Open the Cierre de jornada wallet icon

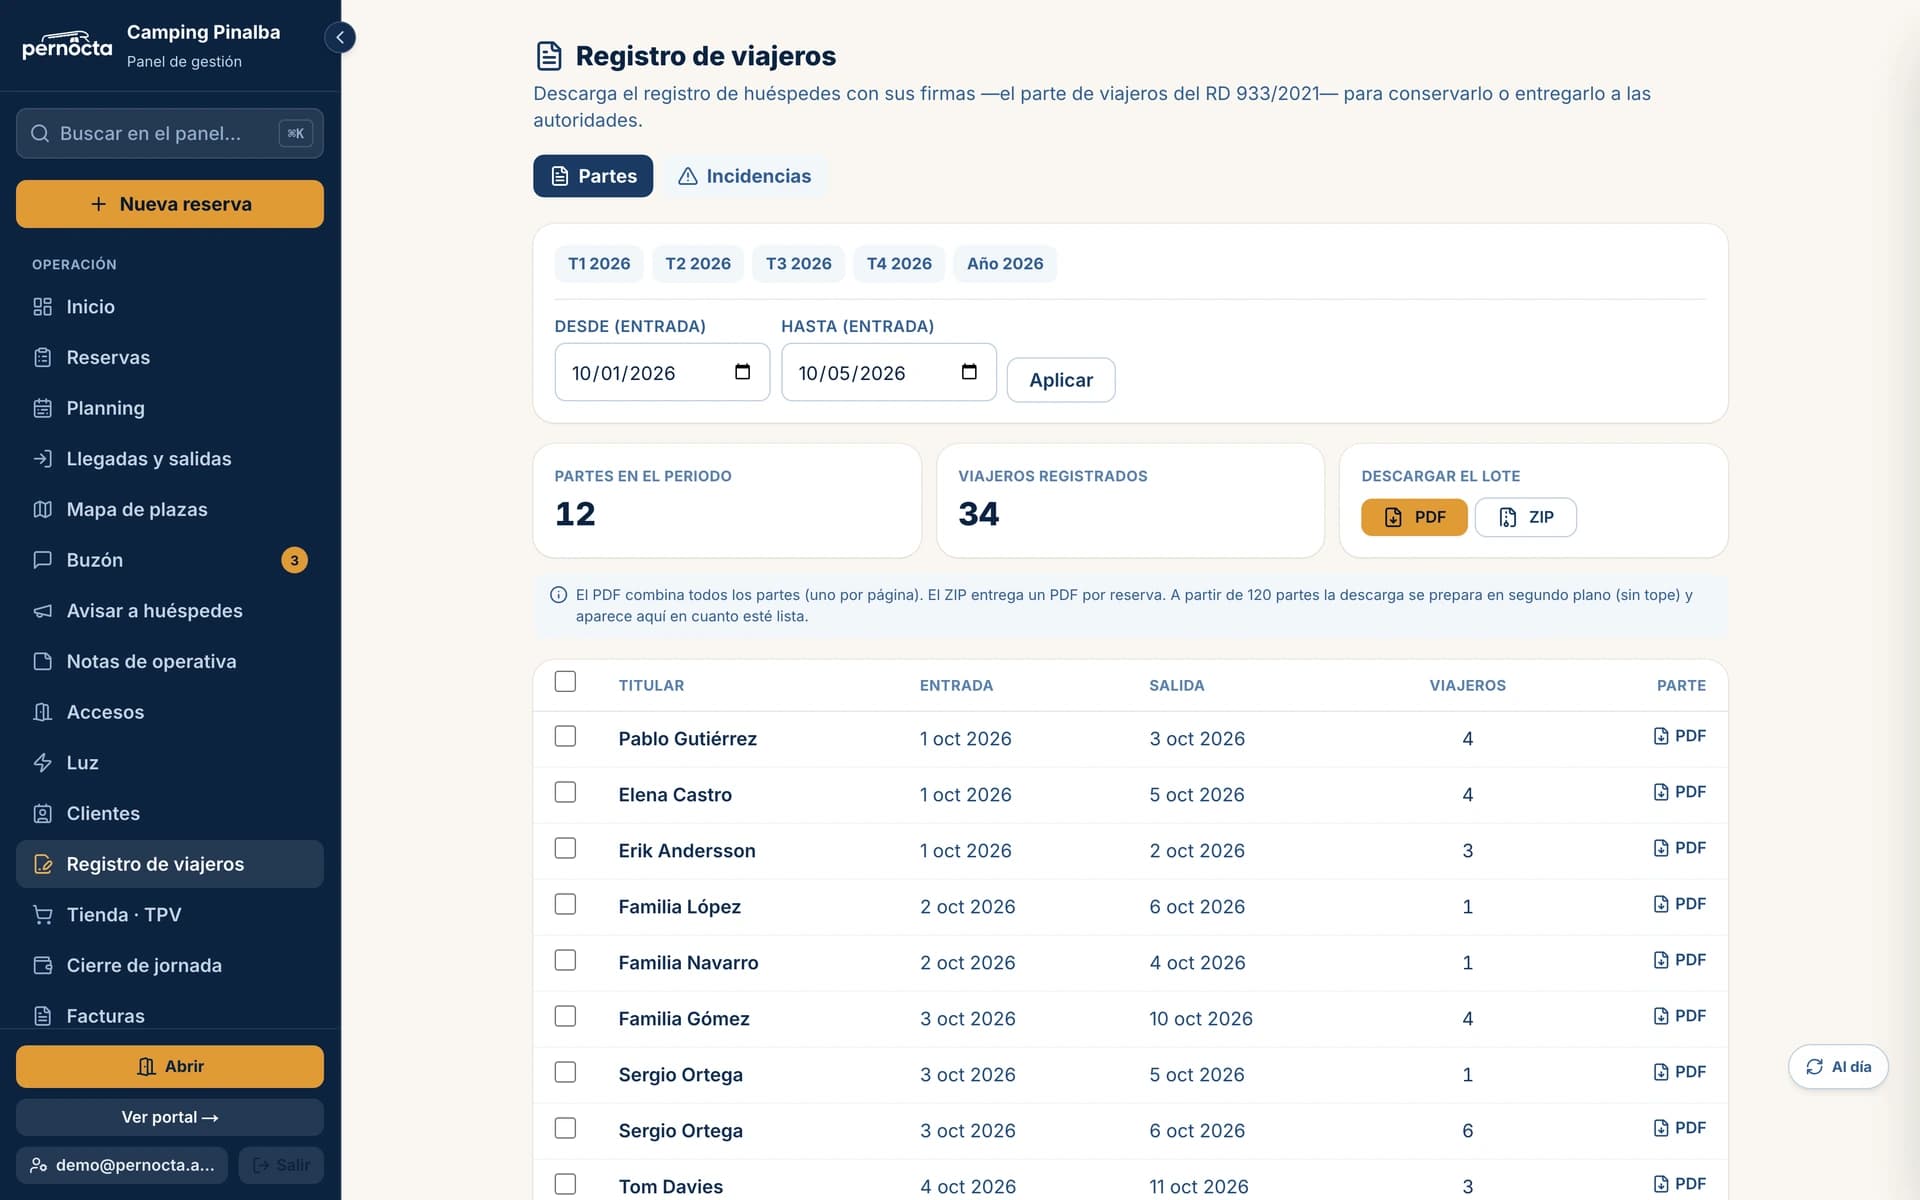[x=42, y=965]
